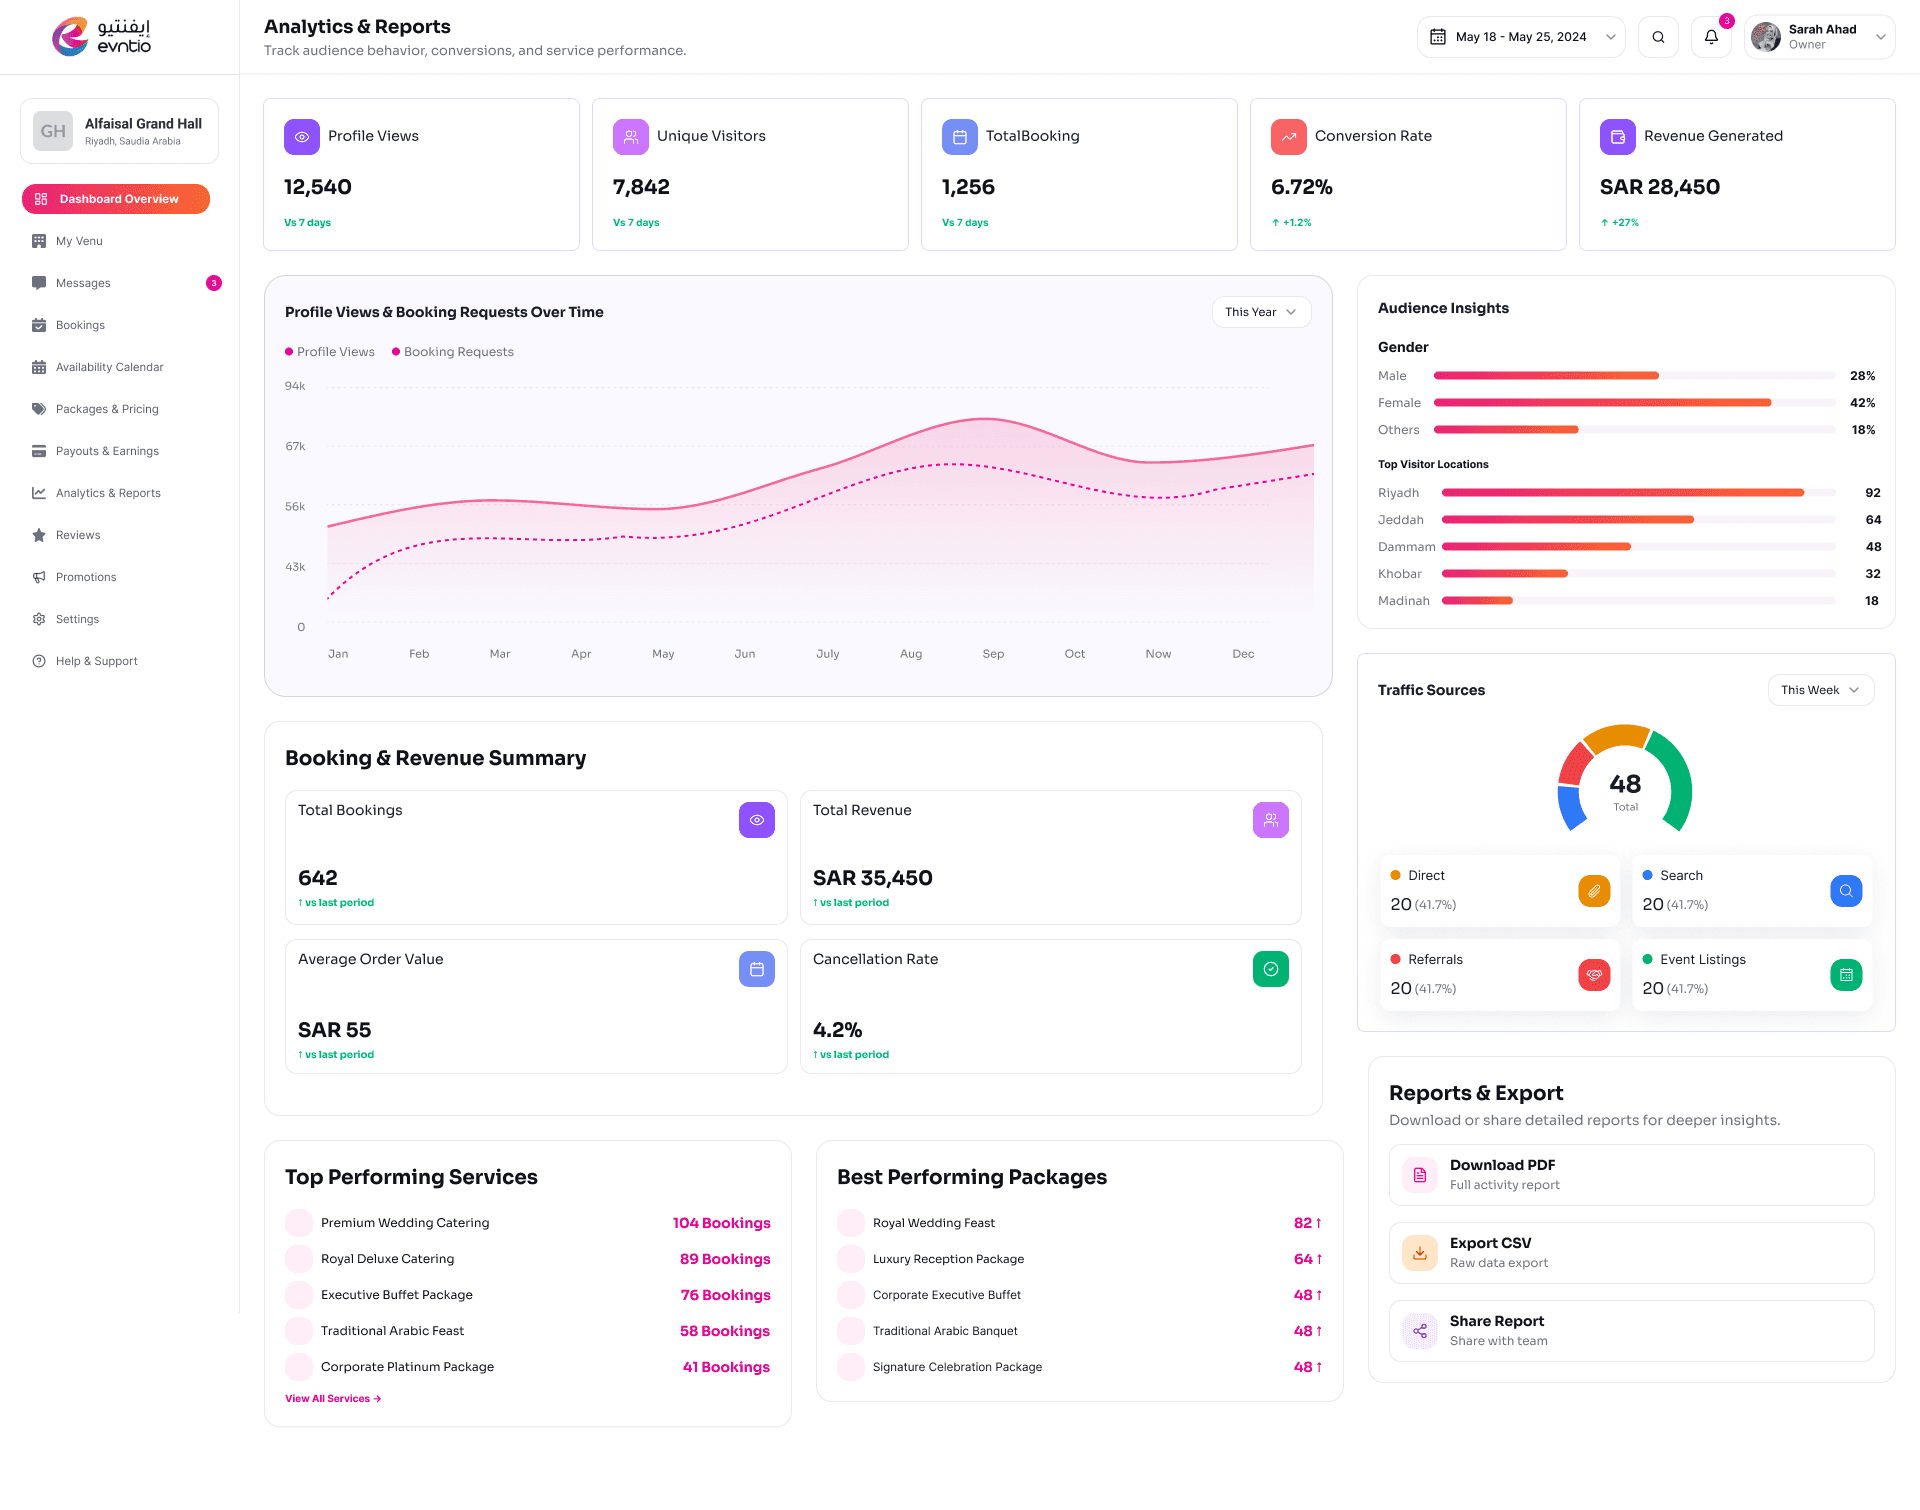The image size is (1920, 1510).
Task: Click the Share Report share icon
Action: coord(1419,1331)
